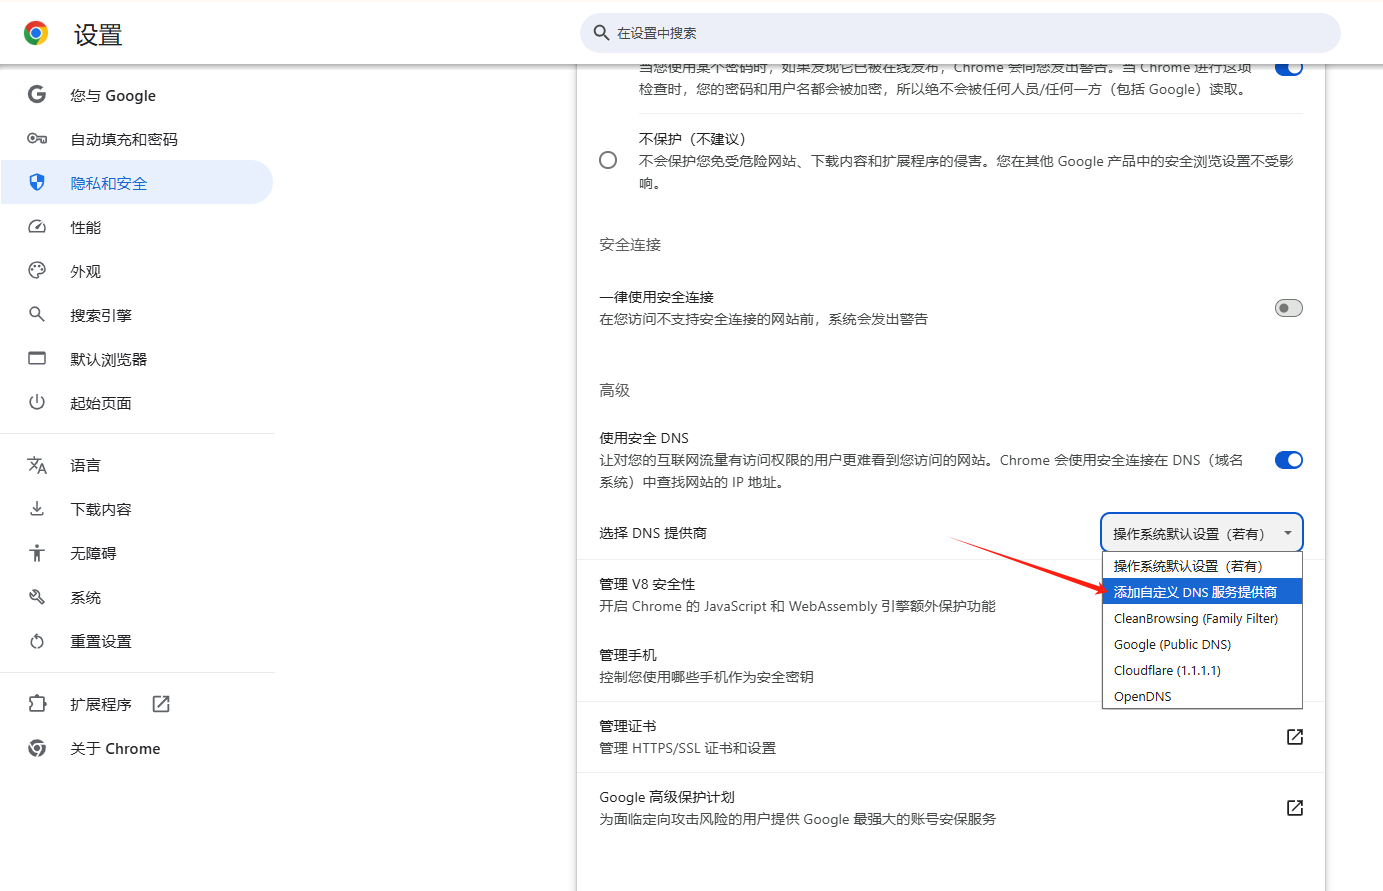Screen dimensions: 1383x891
Task: Click the power icon for startup pages
Action: (x=37, y=402)
